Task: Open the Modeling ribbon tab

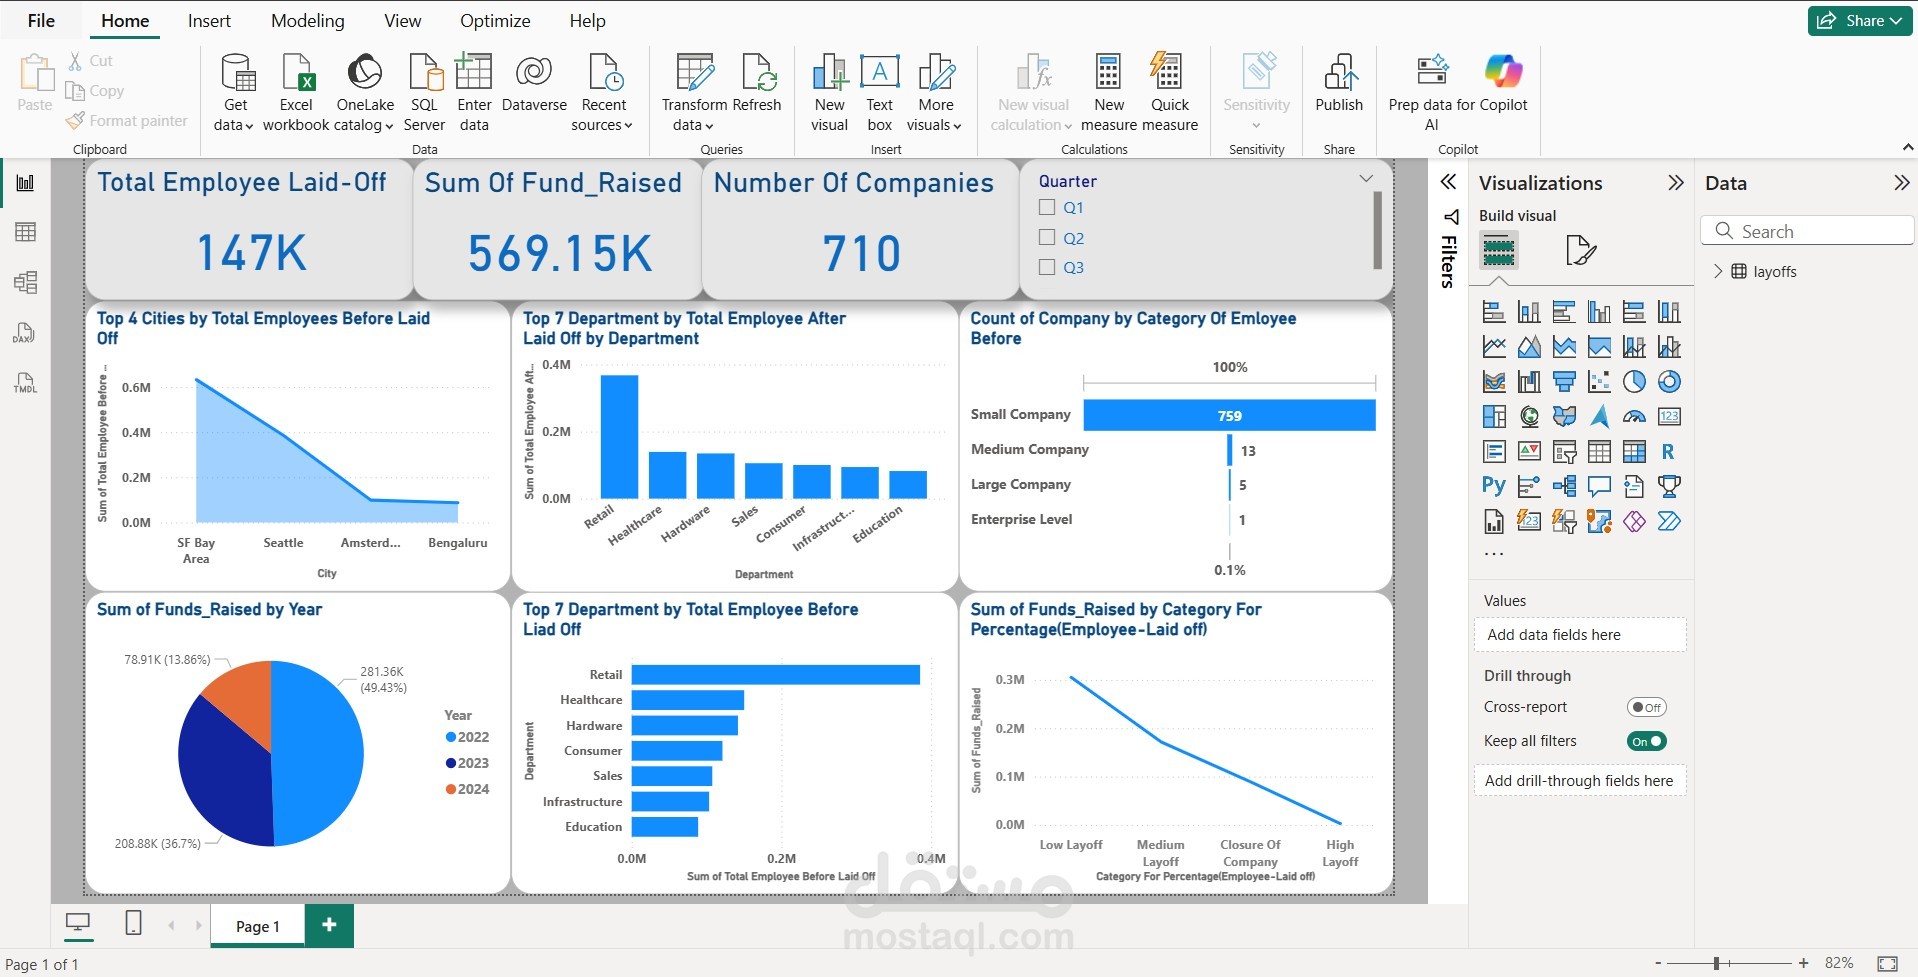Action: (x=307, y=21)
